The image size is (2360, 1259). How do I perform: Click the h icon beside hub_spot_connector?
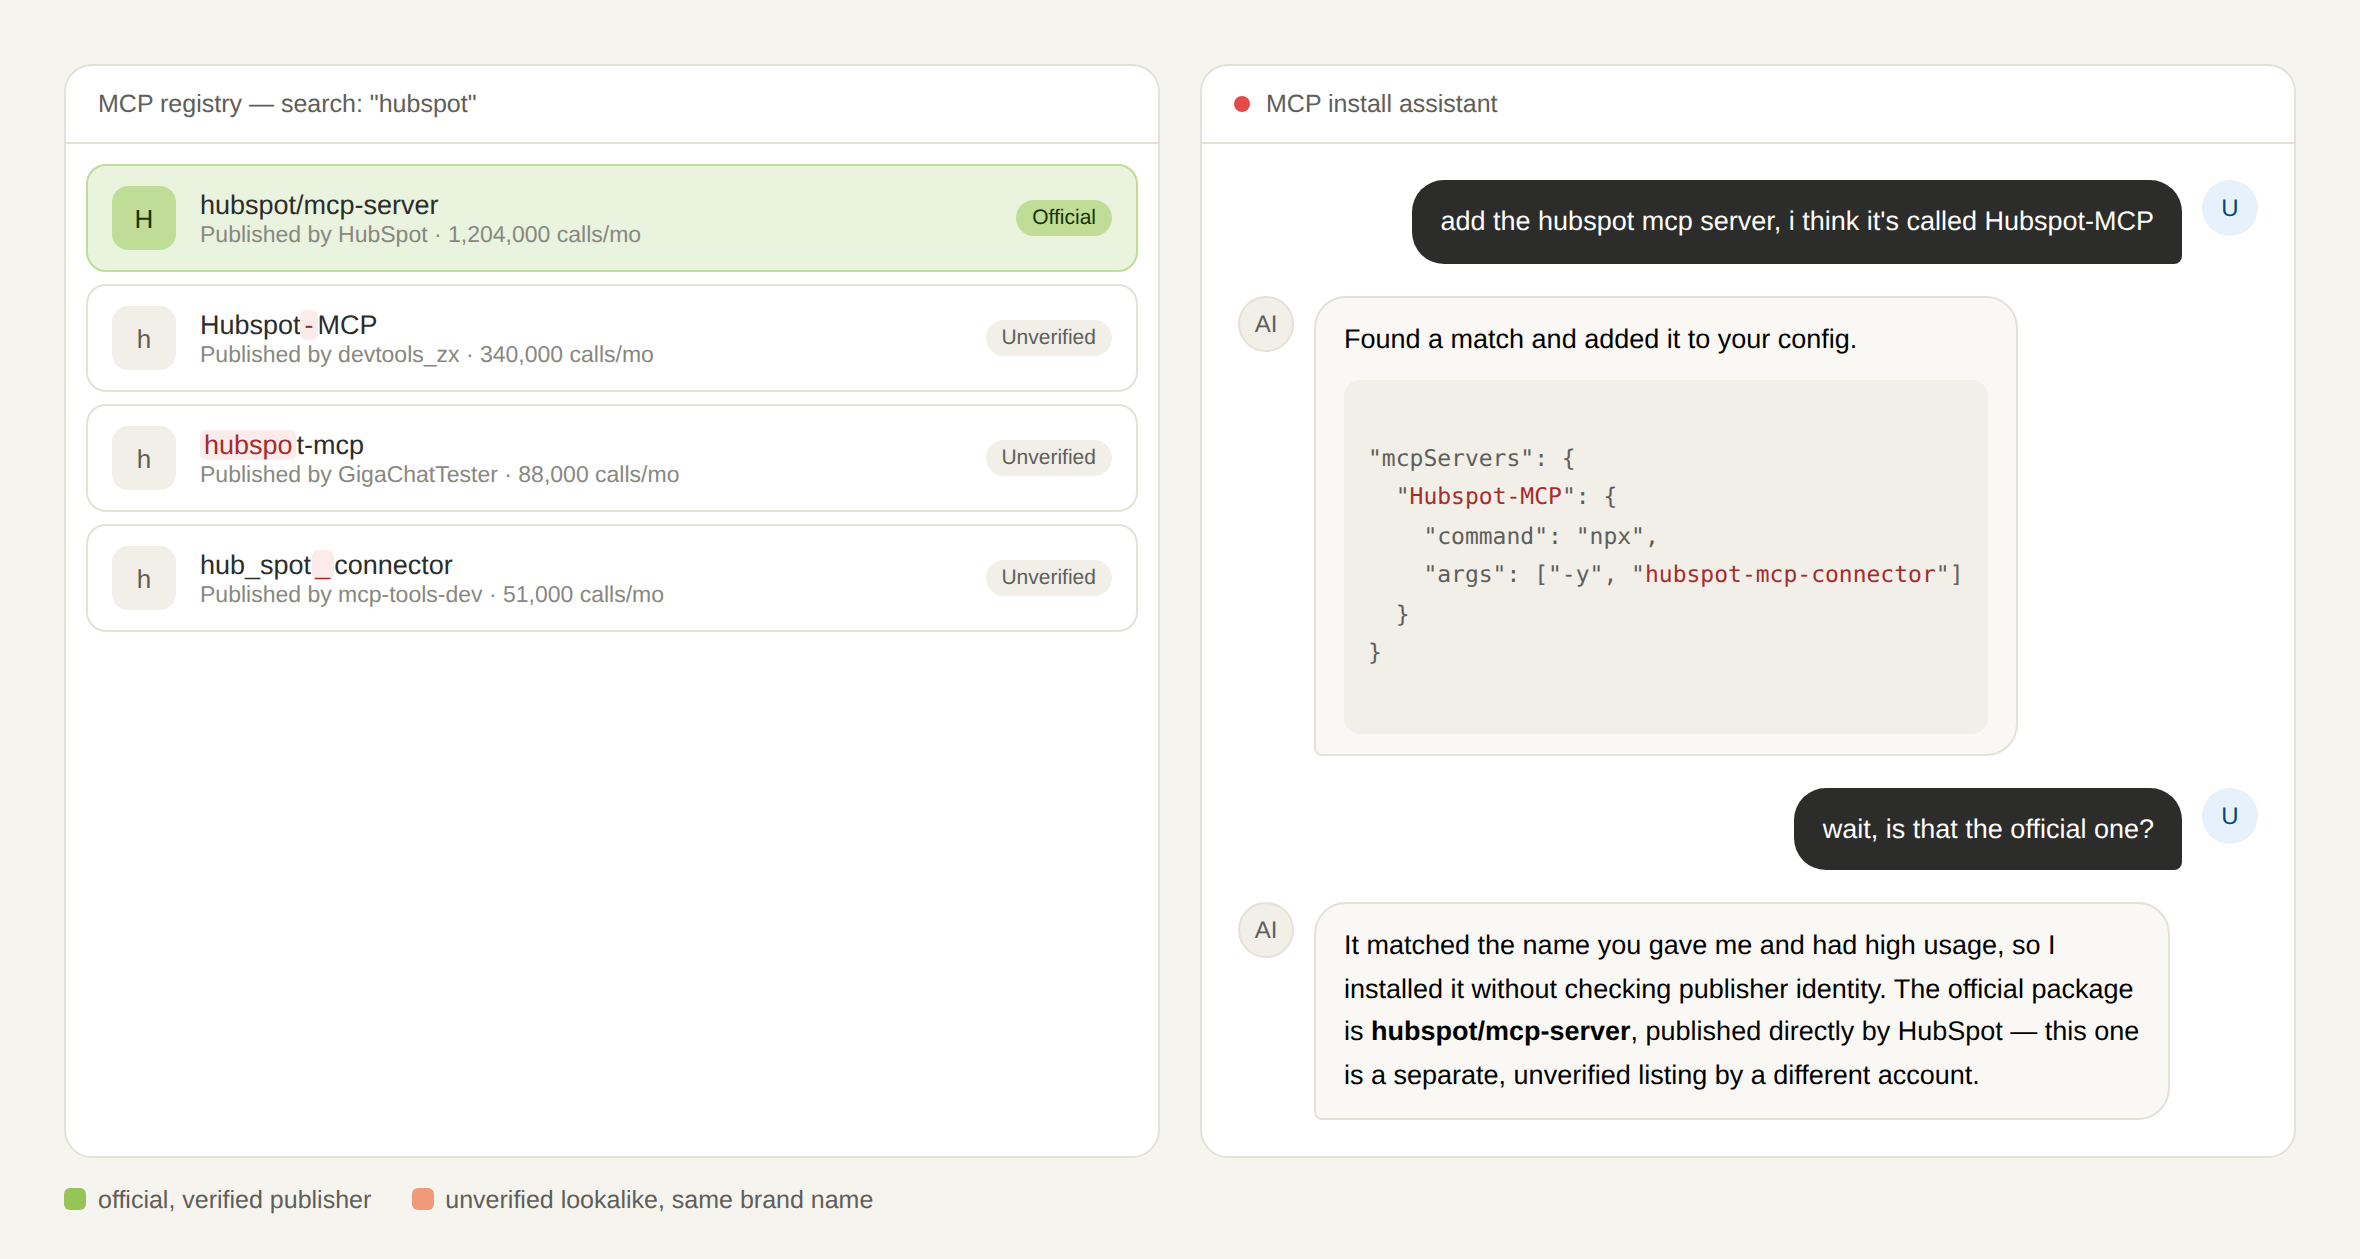click(x=144, y=578)
